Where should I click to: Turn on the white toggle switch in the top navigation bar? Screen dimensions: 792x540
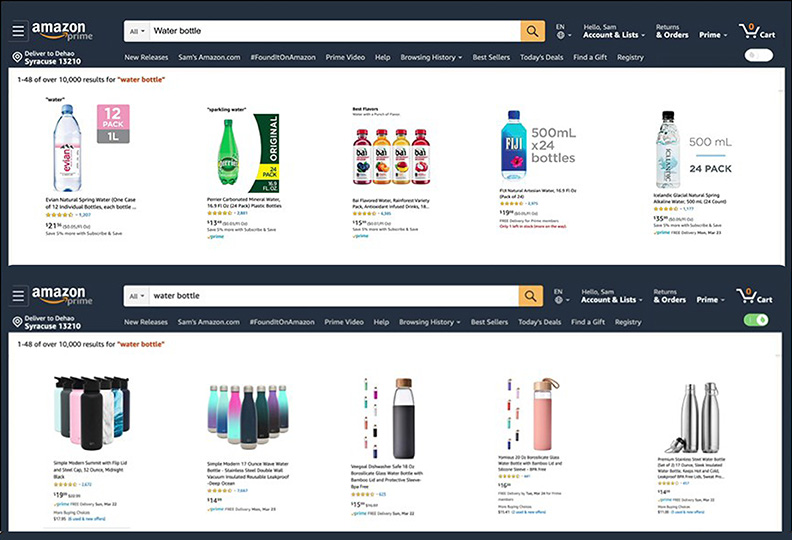(758, 55)
